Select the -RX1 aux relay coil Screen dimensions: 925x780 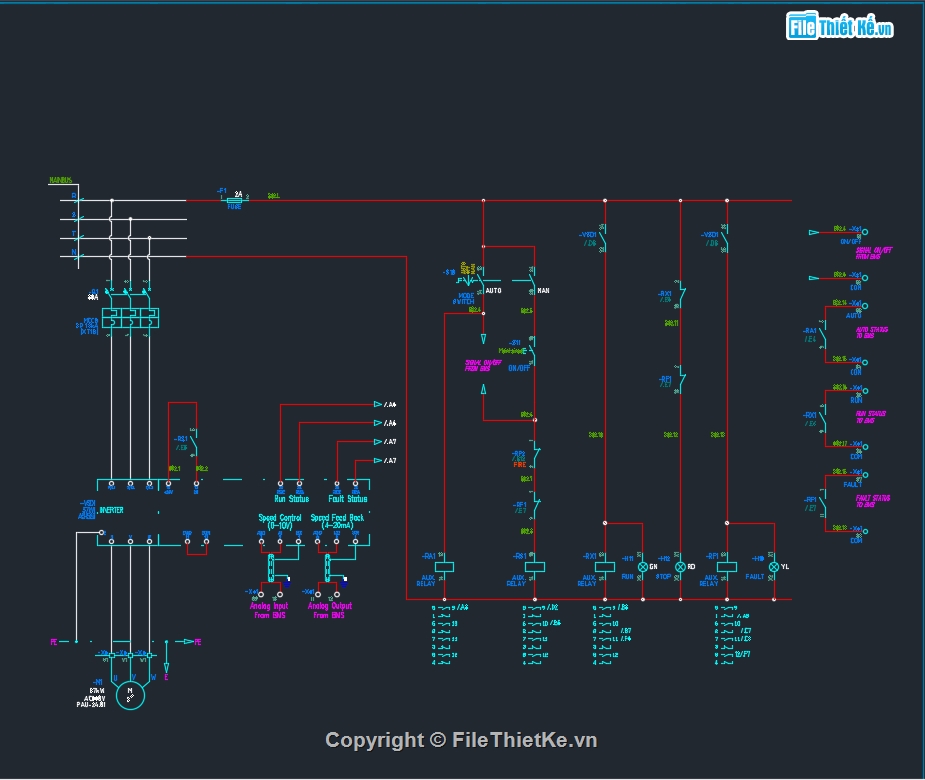pyautogui.click(x=605, y=566)
